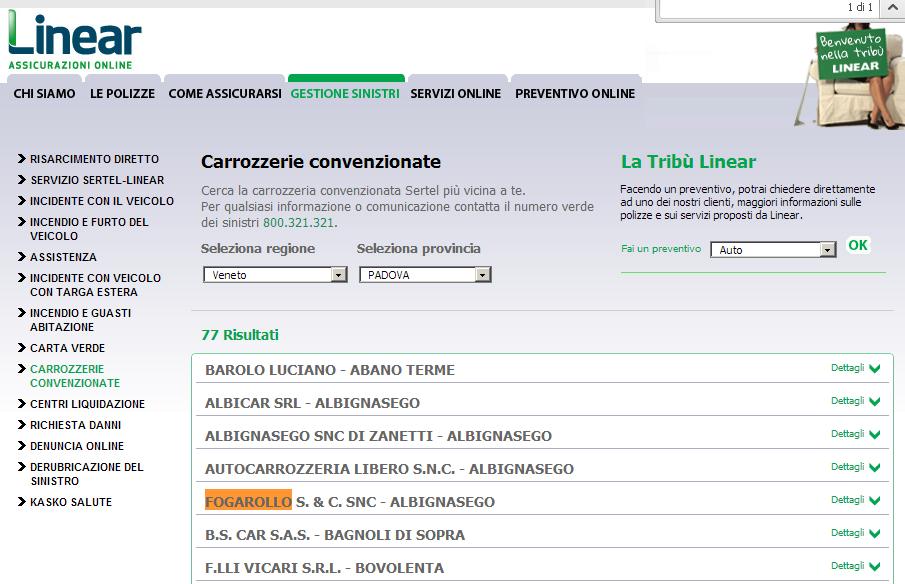This screenshot has height=584, width=905.
Task: Open the Fai un preventivo Auto dropdown
Action: point(773,250)
